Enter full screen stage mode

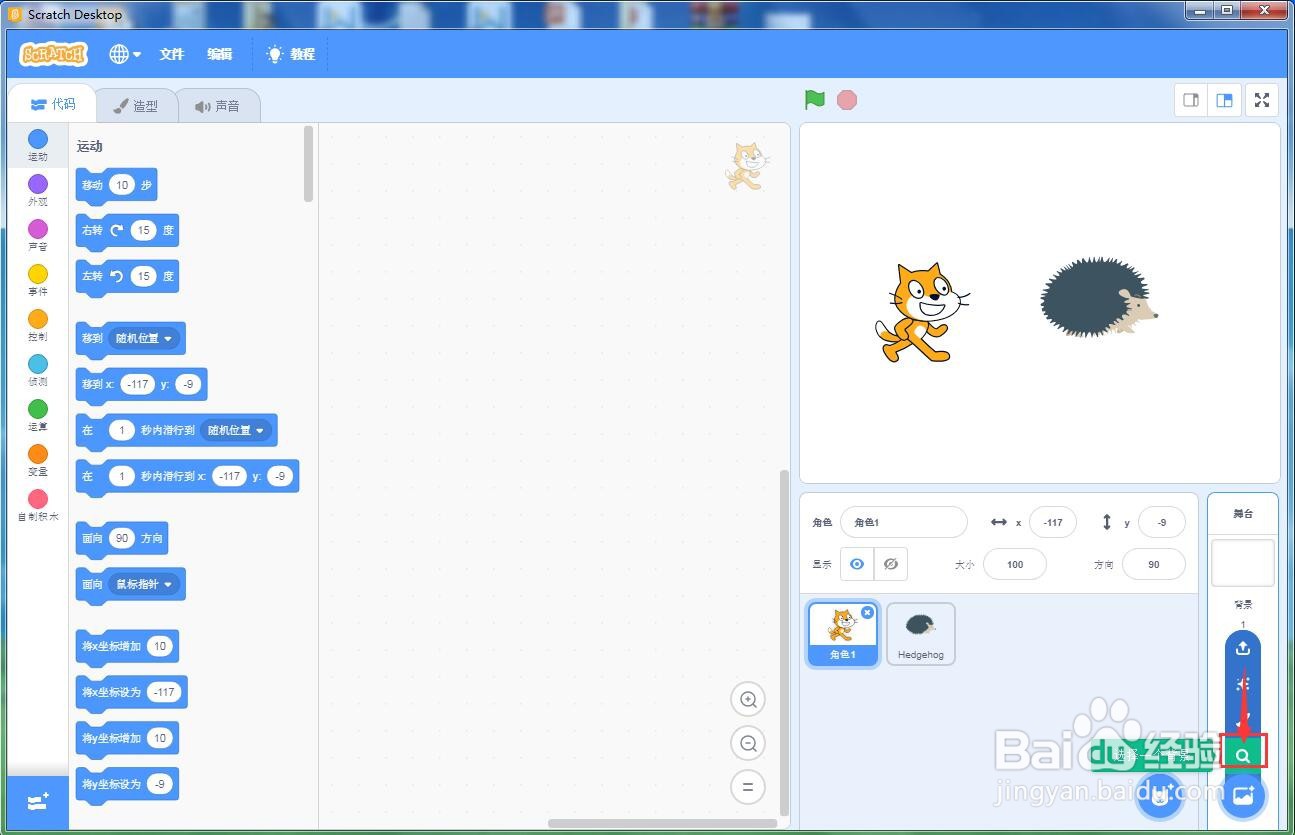pos(1262,100)
